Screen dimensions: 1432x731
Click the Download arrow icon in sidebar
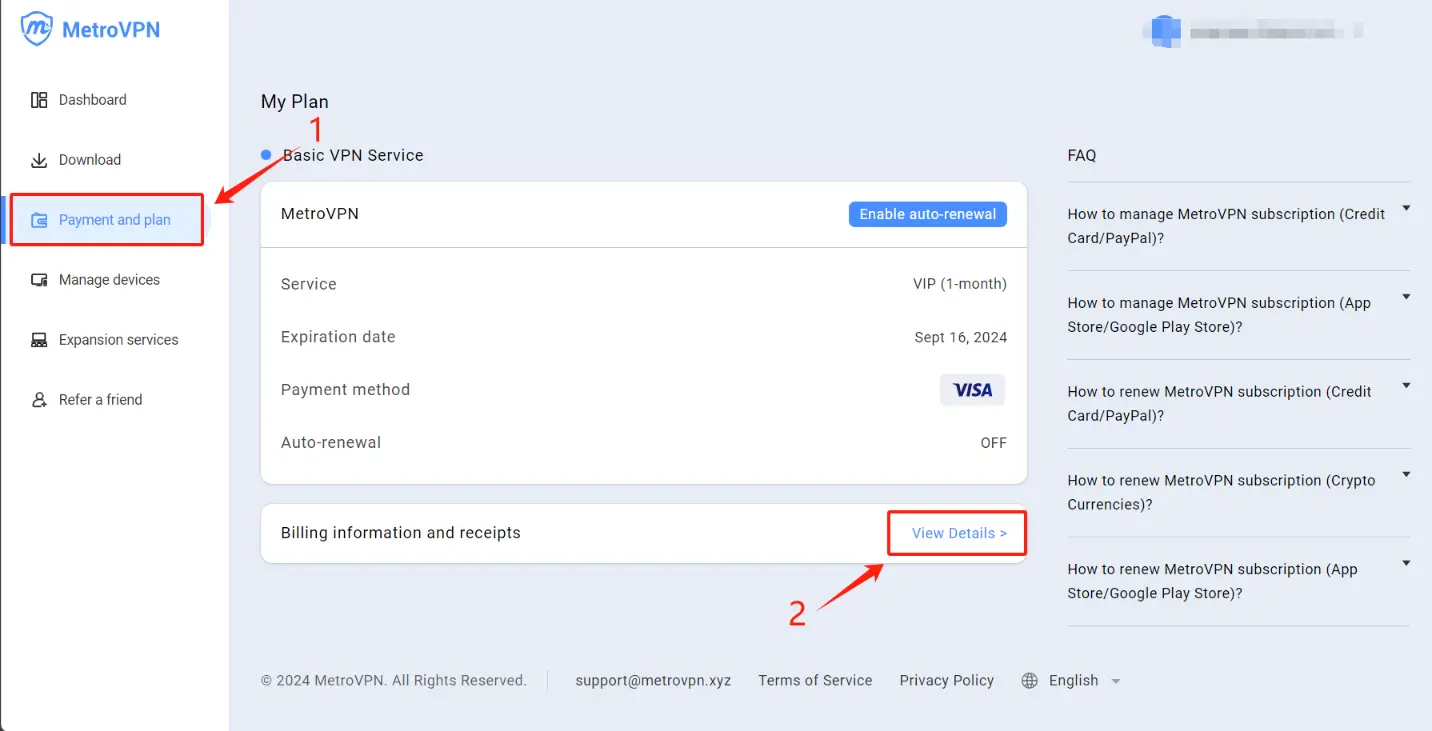pyautogui.click(x=39, y=160)
